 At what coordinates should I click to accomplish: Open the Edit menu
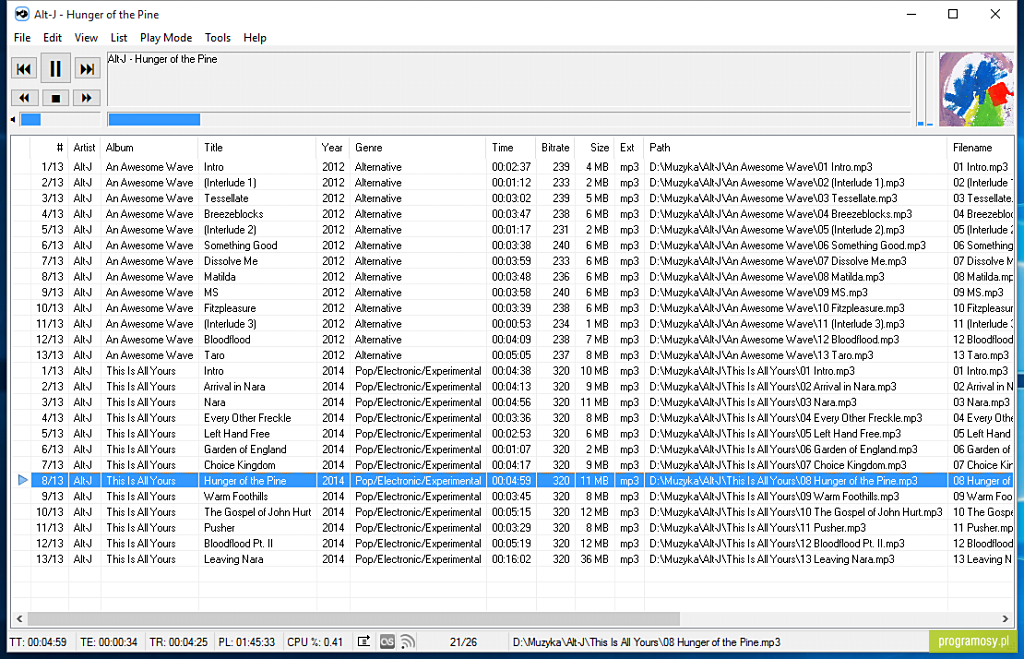coord(52,38)
